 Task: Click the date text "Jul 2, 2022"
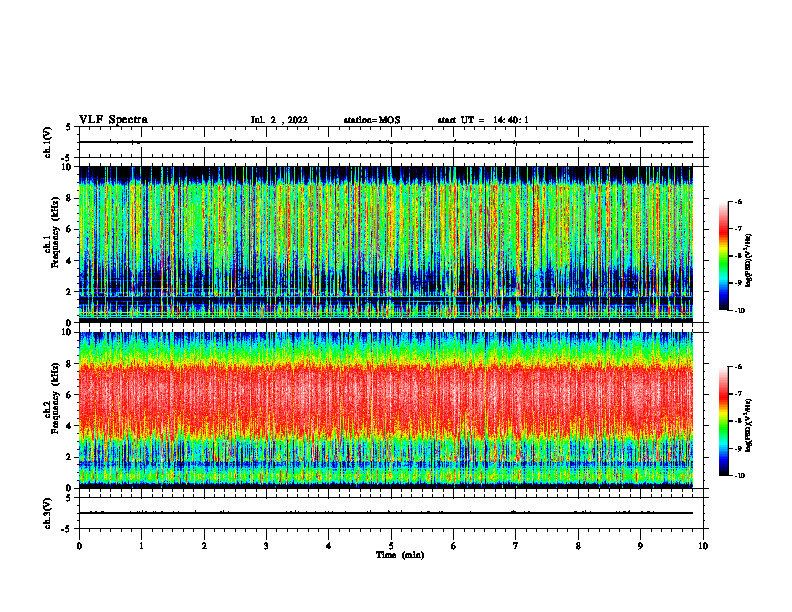pyautogui.click(x=279, y=120)
